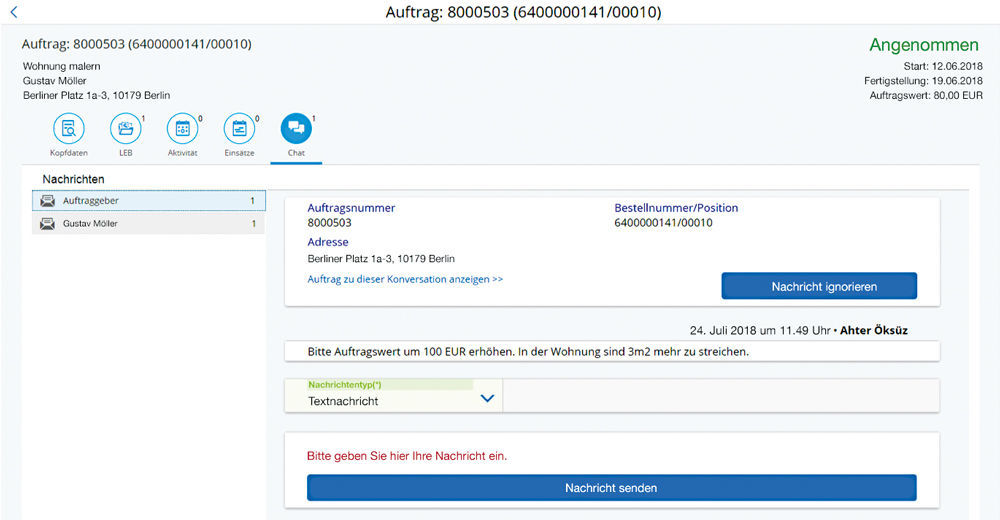Go back using the top-left arrow
The image size is (1000, 520).
13,12
